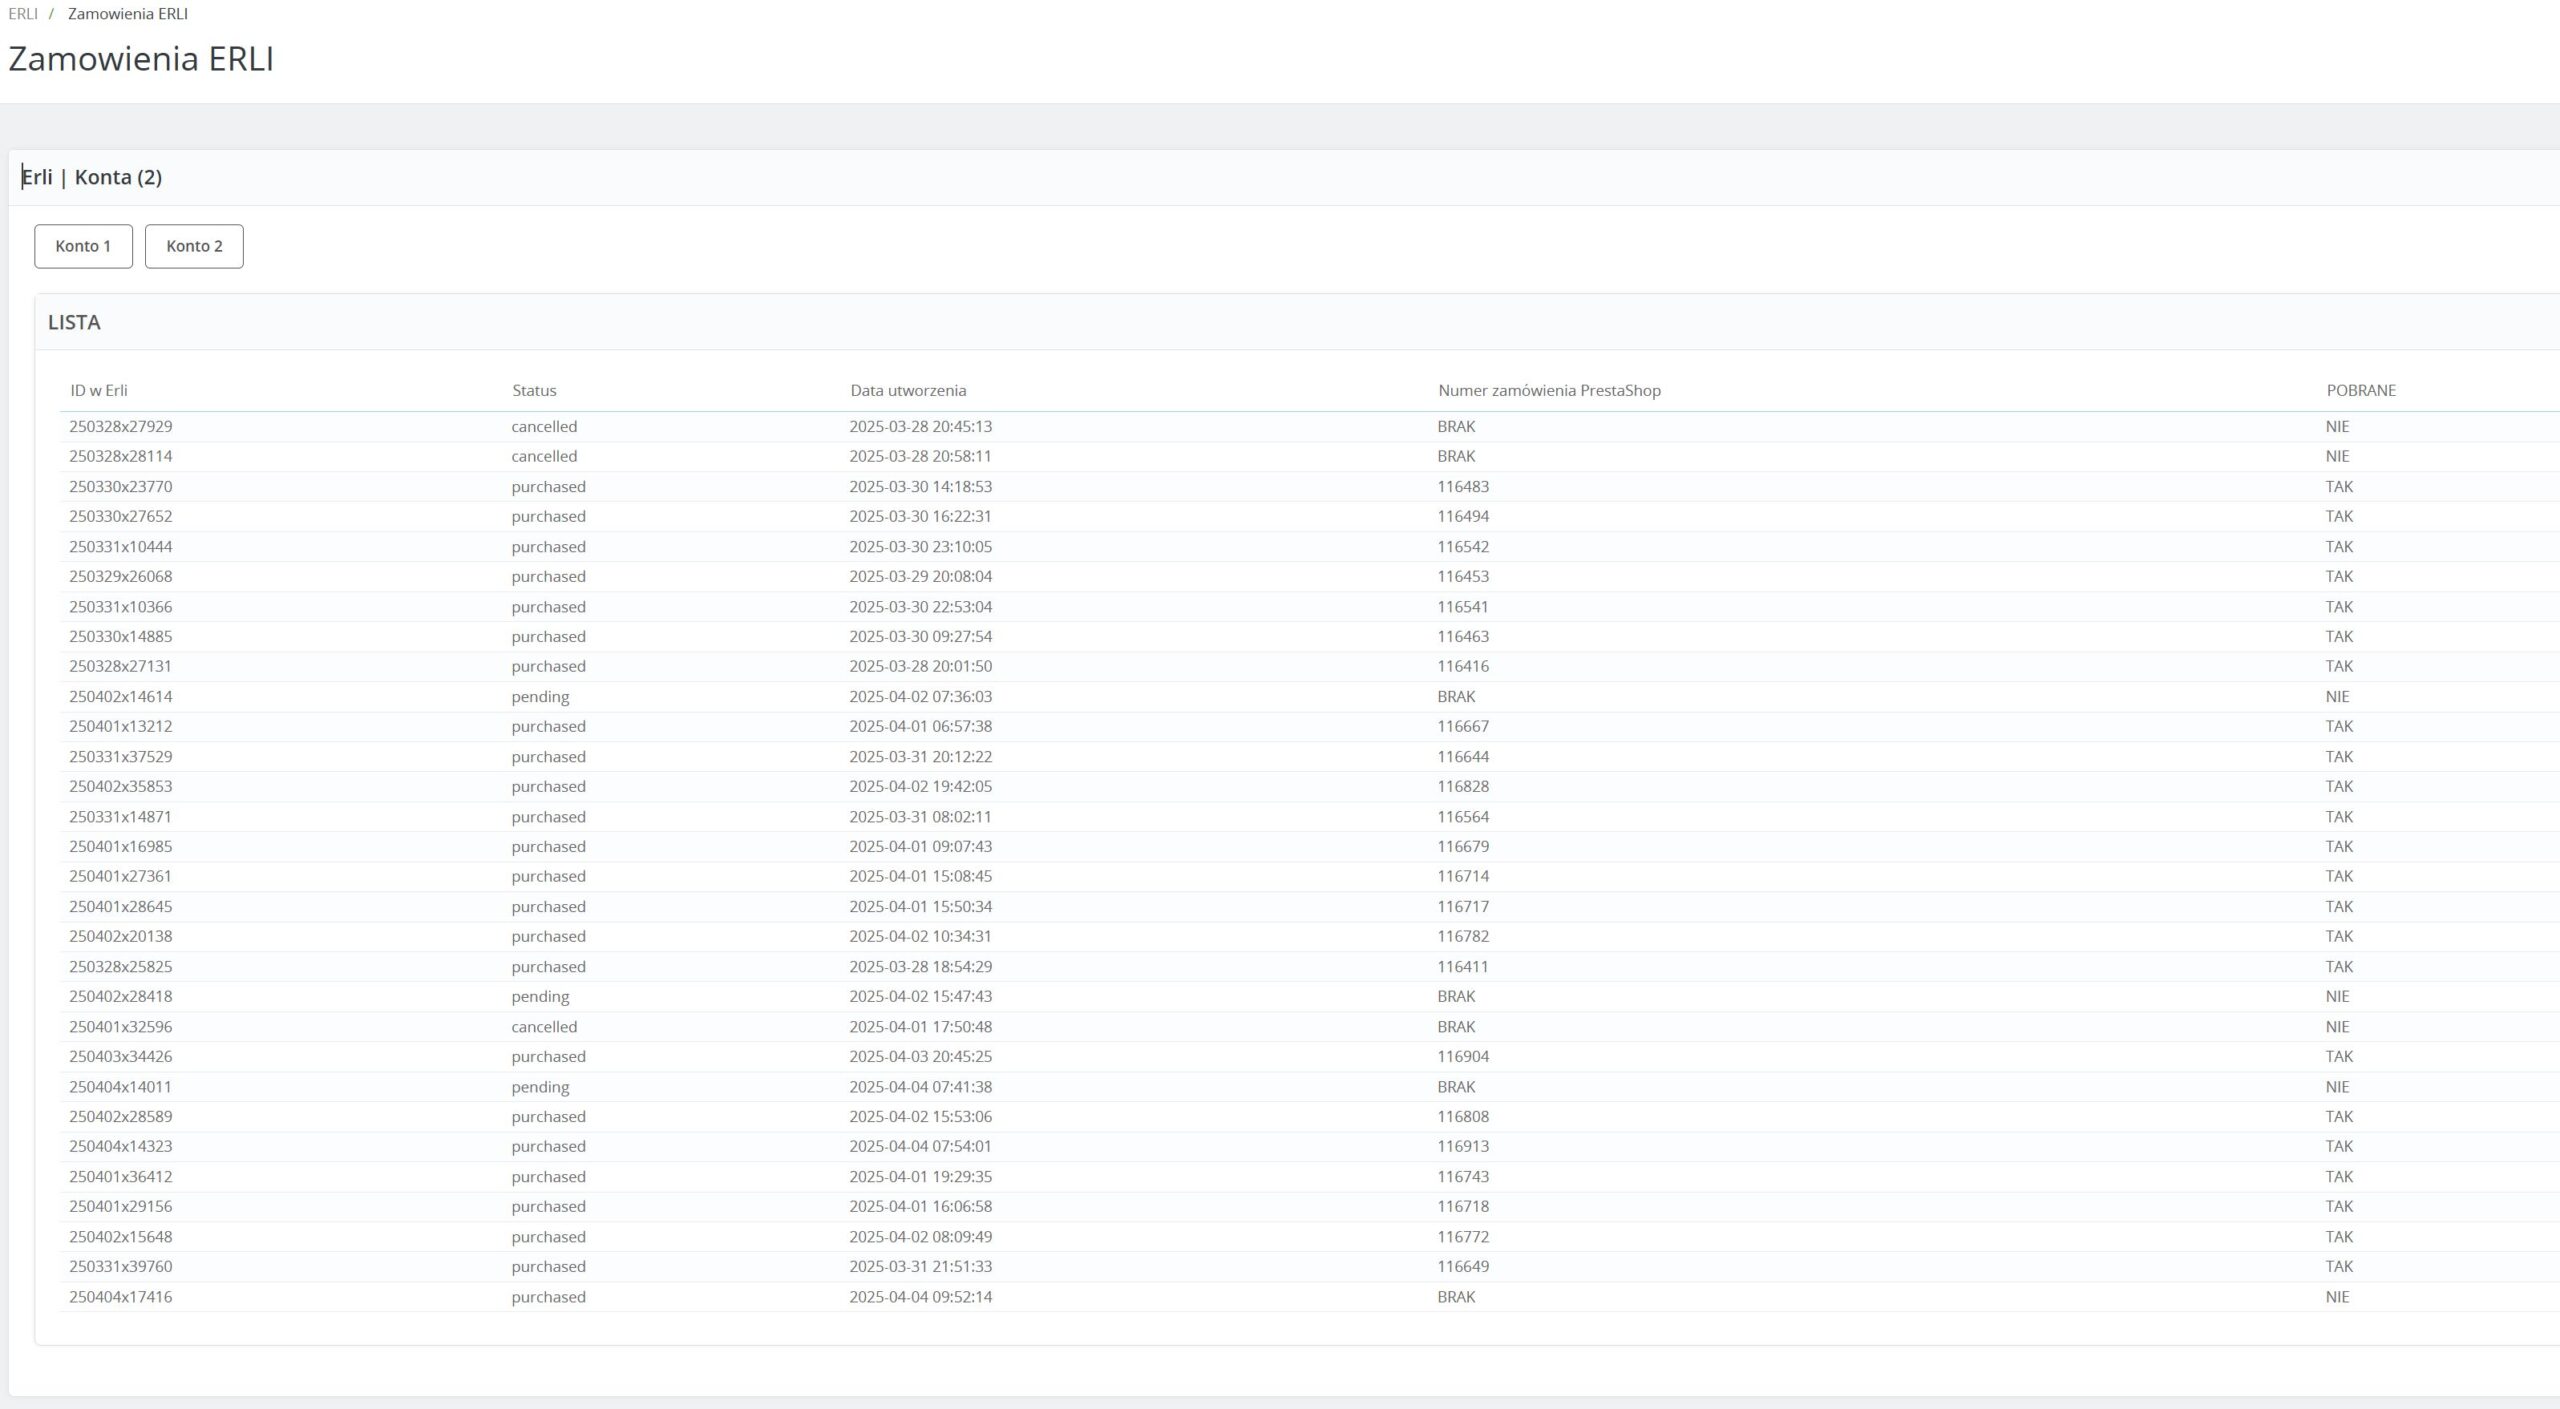Click PrestaShop order number 116649
Screen dimensions: 2560x1409
tap(1463, 1266)
